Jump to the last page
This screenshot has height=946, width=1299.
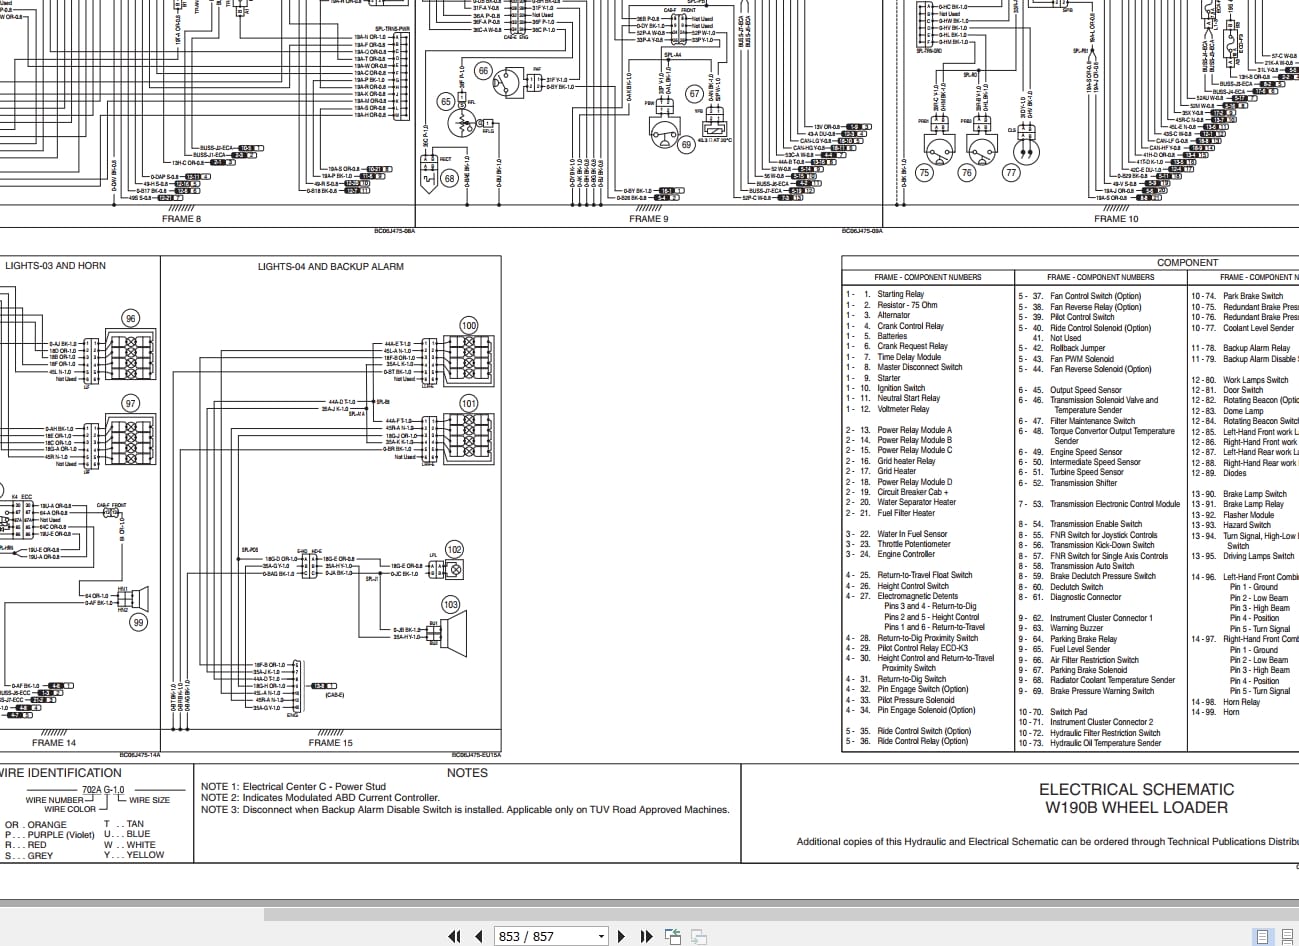pos(646,936)
